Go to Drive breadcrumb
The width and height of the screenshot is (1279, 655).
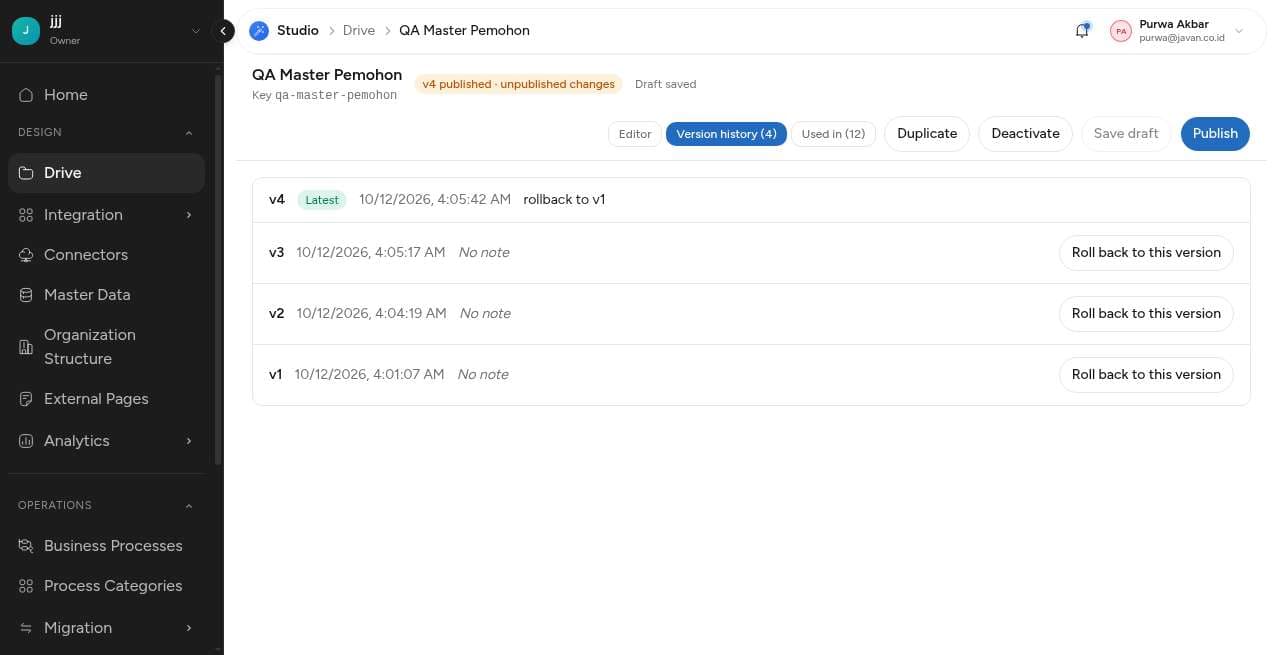coord(359,31)
